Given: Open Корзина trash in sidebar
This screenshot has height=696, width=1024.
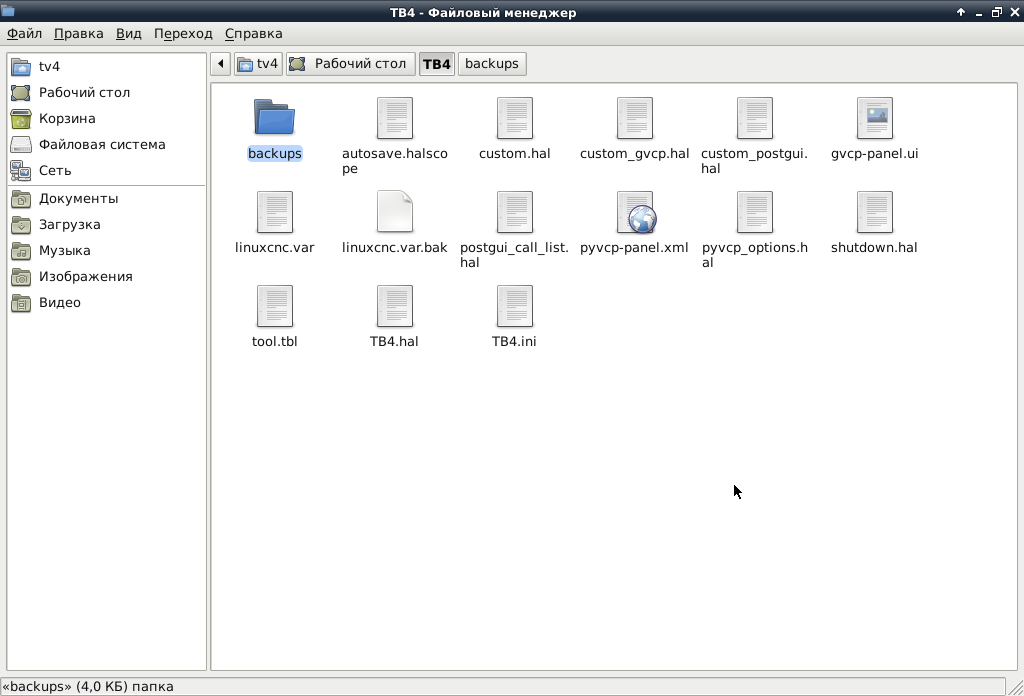Looking at the screenshot, I should [x=106, y=119].
